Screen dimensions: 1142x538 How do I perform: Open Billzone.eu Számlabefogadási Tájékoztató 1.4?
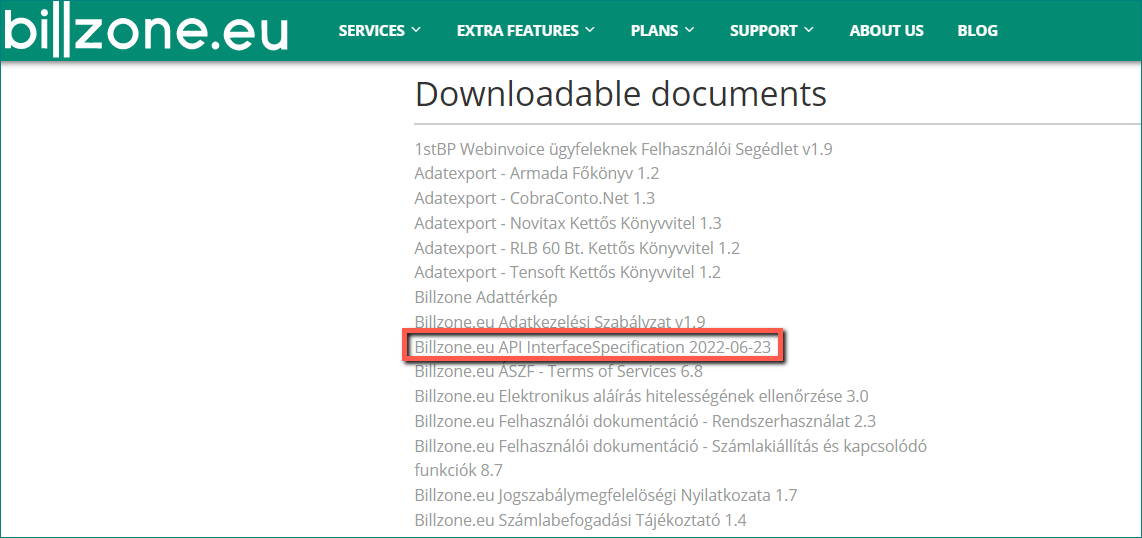(580, 521)
